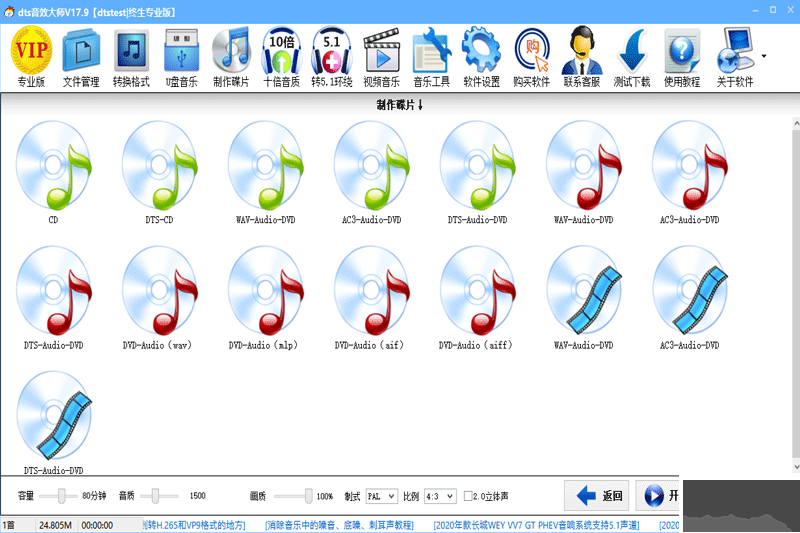Choose DVD-Audio (aif) disc

(x=371, y=298)
